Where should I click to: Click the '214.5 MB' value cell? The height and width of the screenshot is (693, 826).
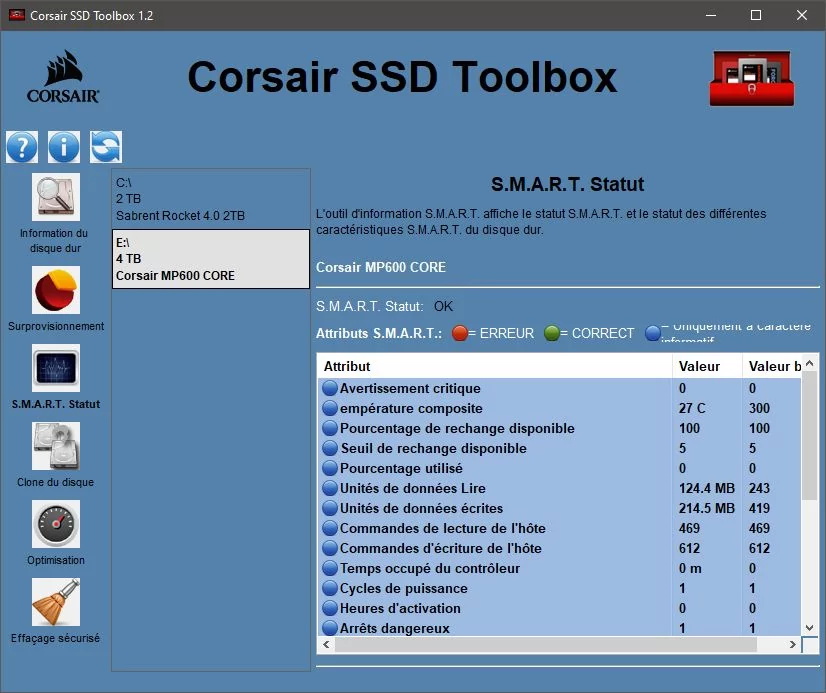click(x=706, y=508)
